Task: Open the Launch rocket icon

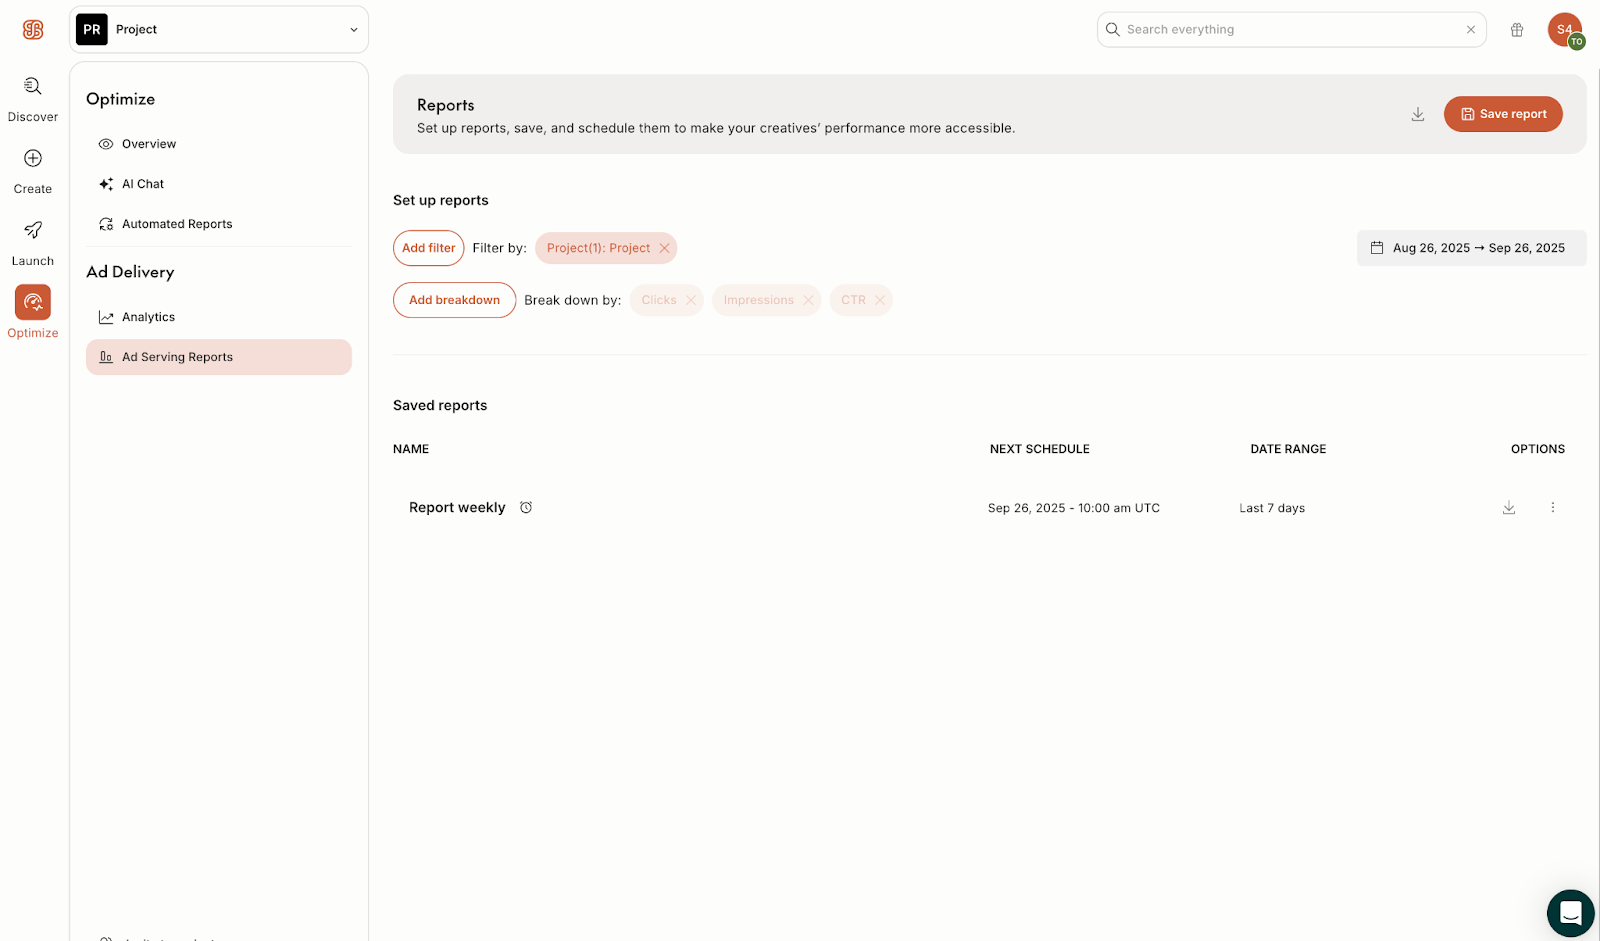Action: [33, 231]
